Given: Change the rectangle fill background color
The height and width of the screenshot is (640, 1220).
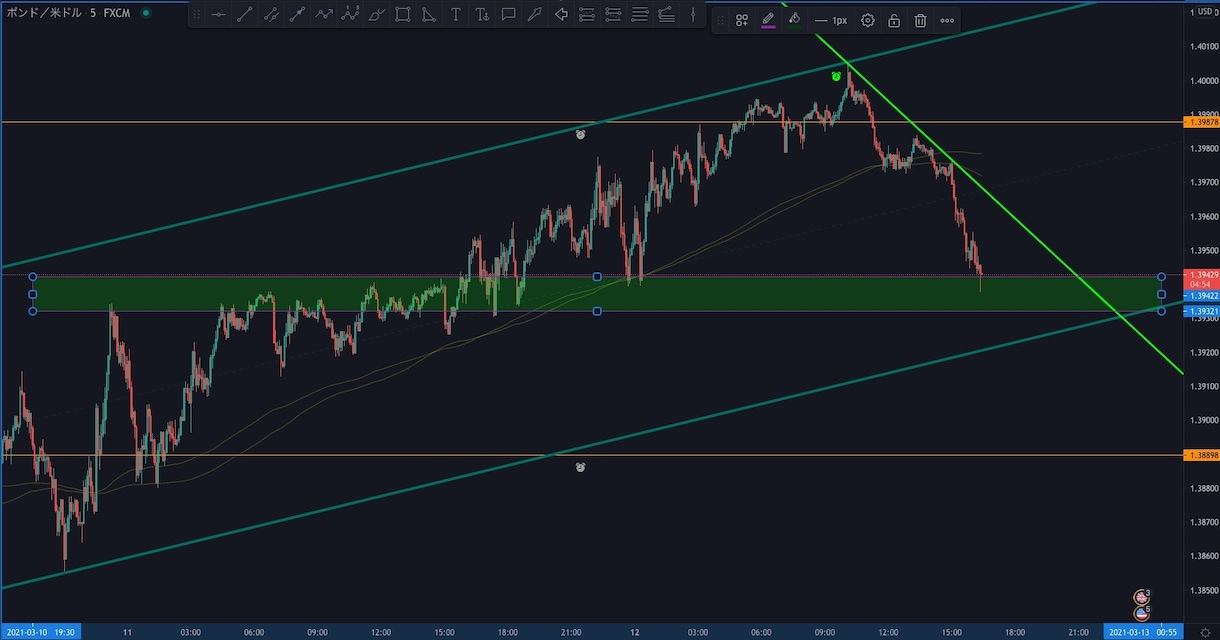Looking at the screenshot, I should pos(794,20).
